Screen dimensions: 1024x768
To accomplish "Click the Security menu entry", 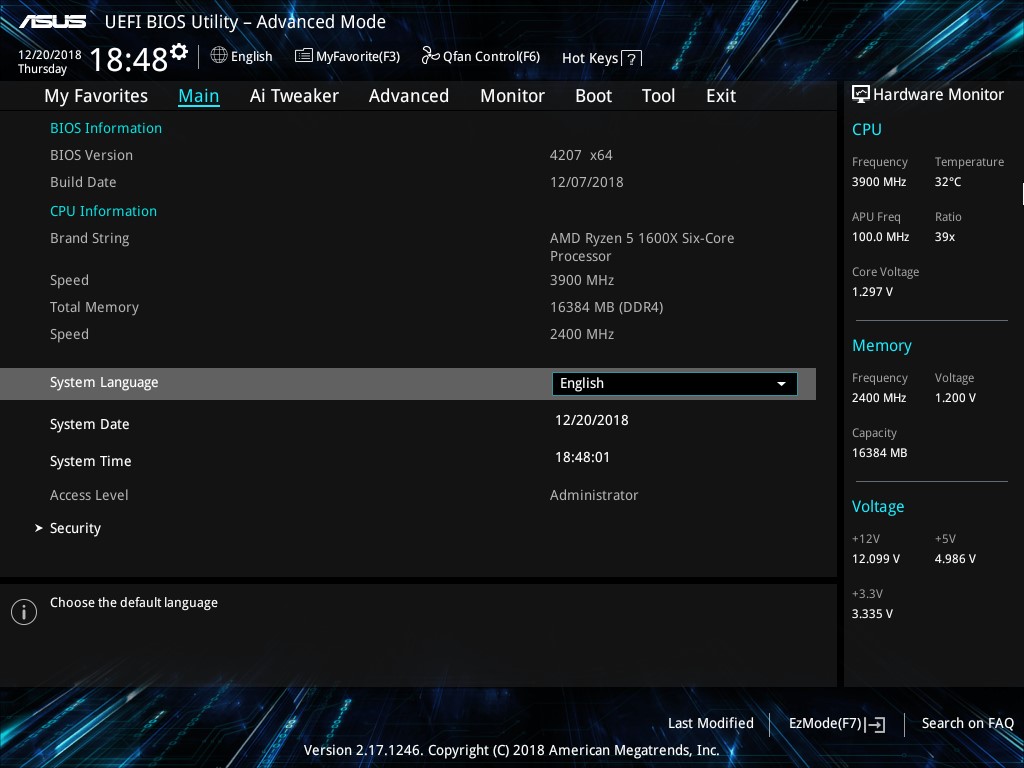I will [75, 528].
